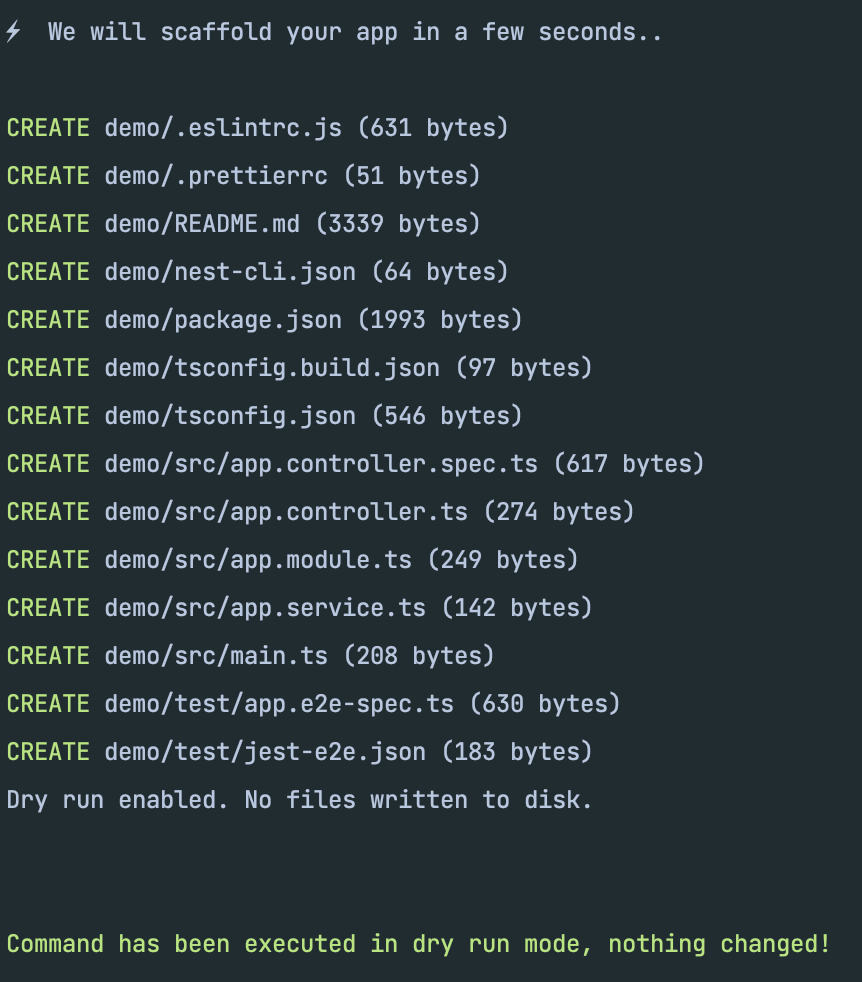Click the demo/.prettierrc path
This screenshot has height=982, width=862.
(216, 176)
